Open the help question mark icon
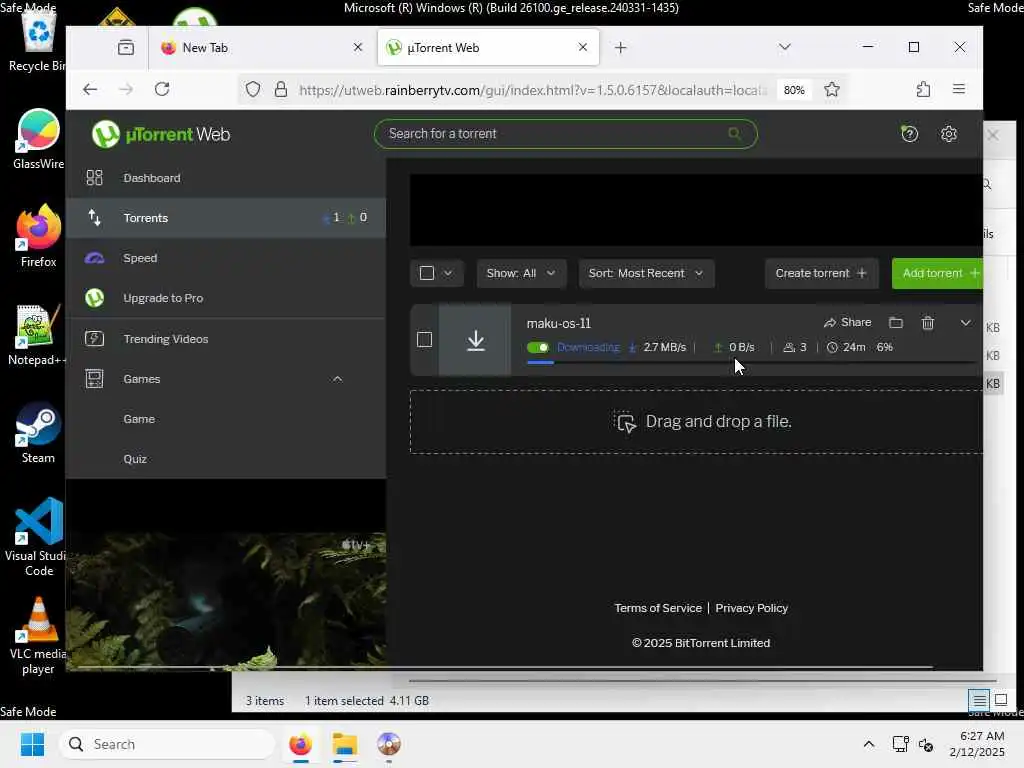 click(x=909, y=134)
